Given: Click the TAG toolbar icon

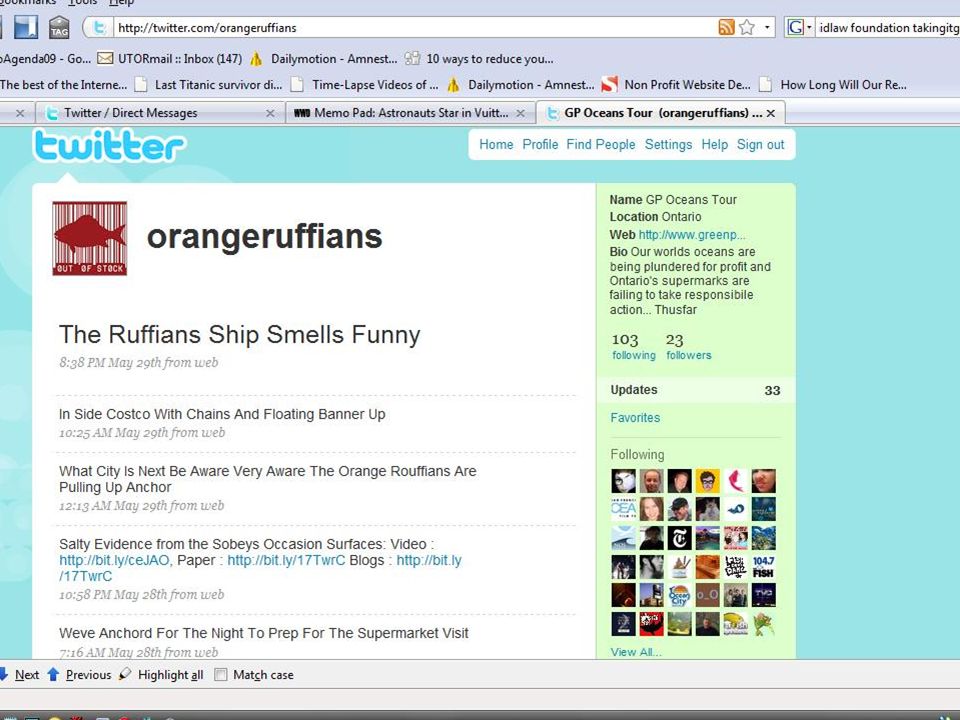Looking at the screenshot, I should coord(59,28).
